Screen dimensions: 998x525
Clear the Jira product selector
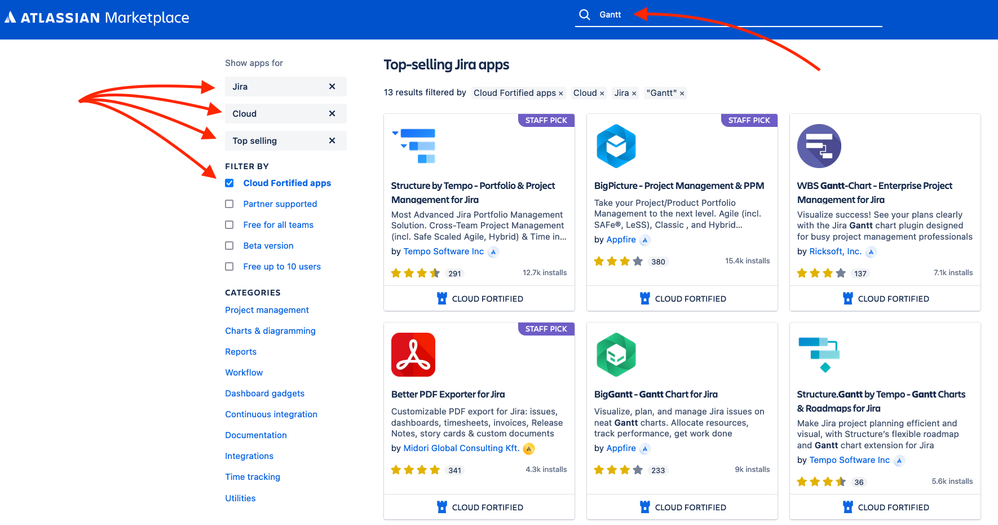(332, 87)
